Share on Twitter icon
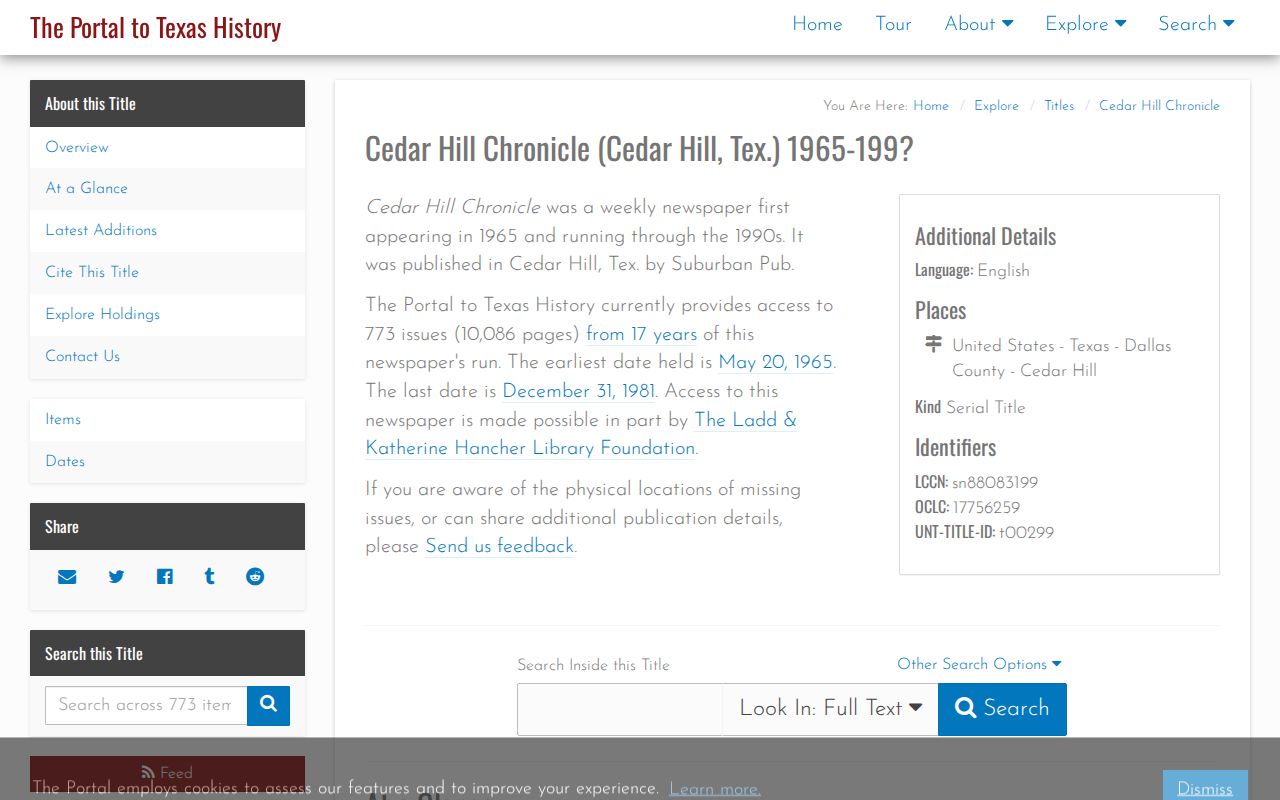The image size is (1280, 800). pos(116,577)
